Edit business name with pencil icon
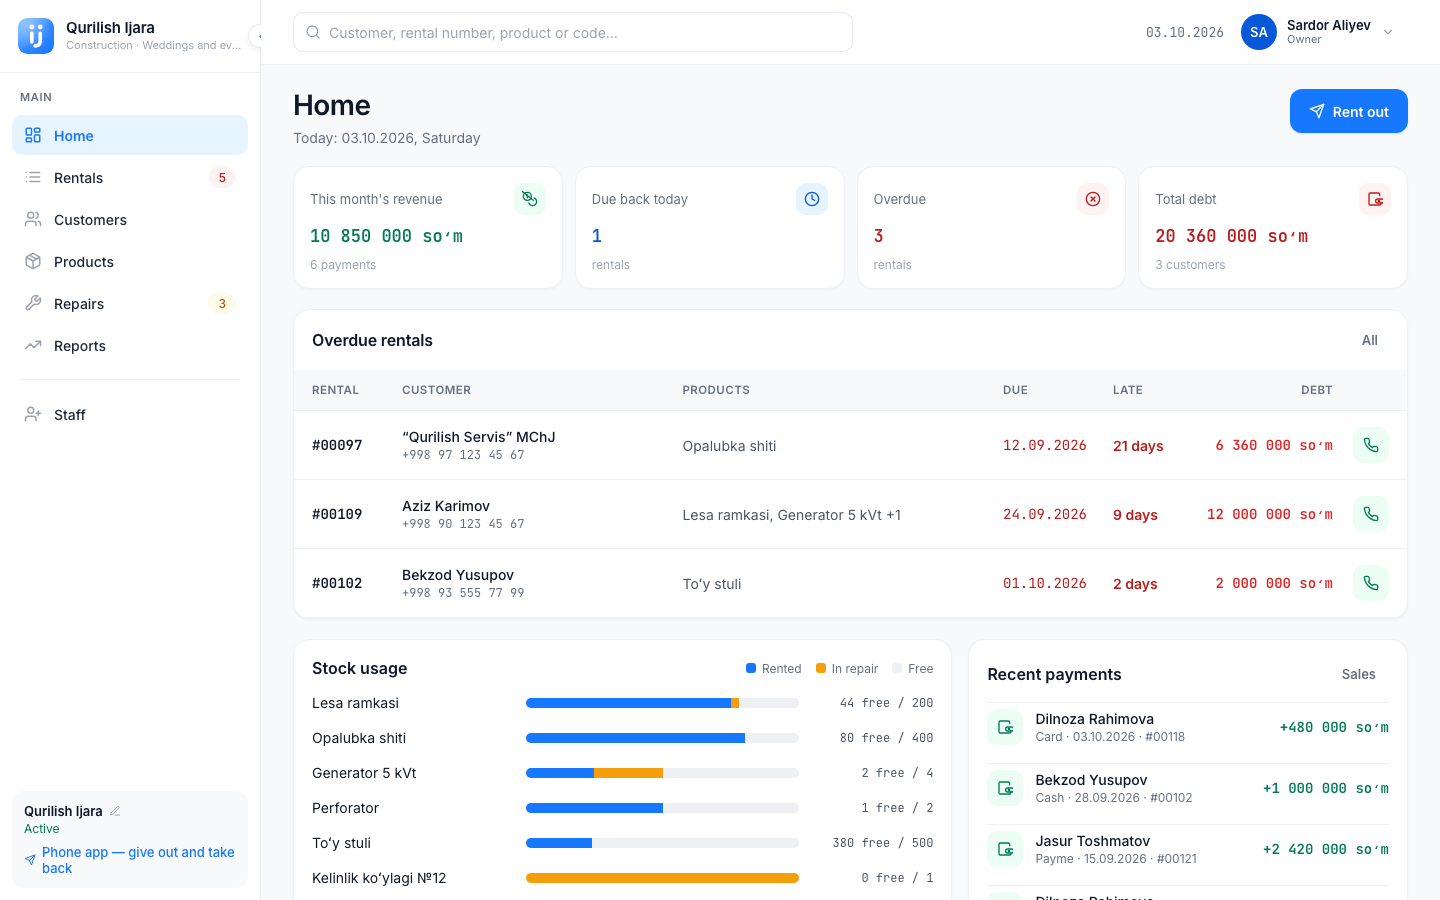1440x900 pixels. [115, 811]
